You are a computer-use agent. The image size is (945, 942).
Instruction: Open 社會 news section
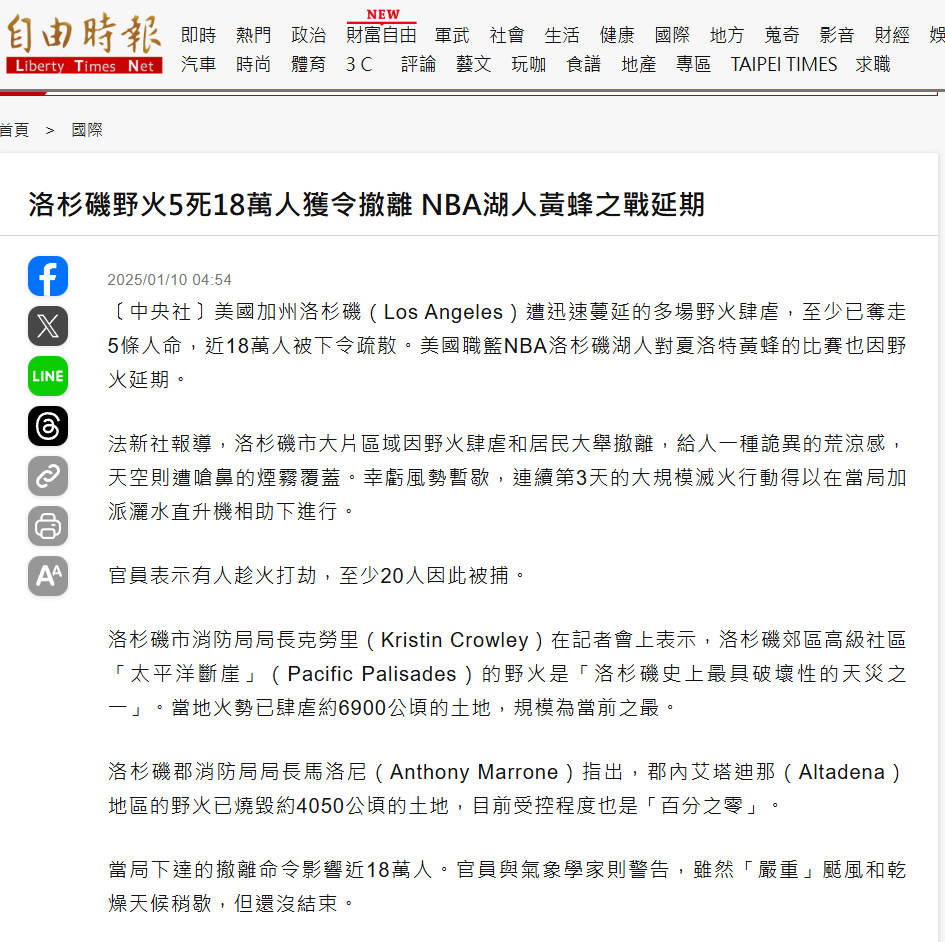(x=507, y=35)
